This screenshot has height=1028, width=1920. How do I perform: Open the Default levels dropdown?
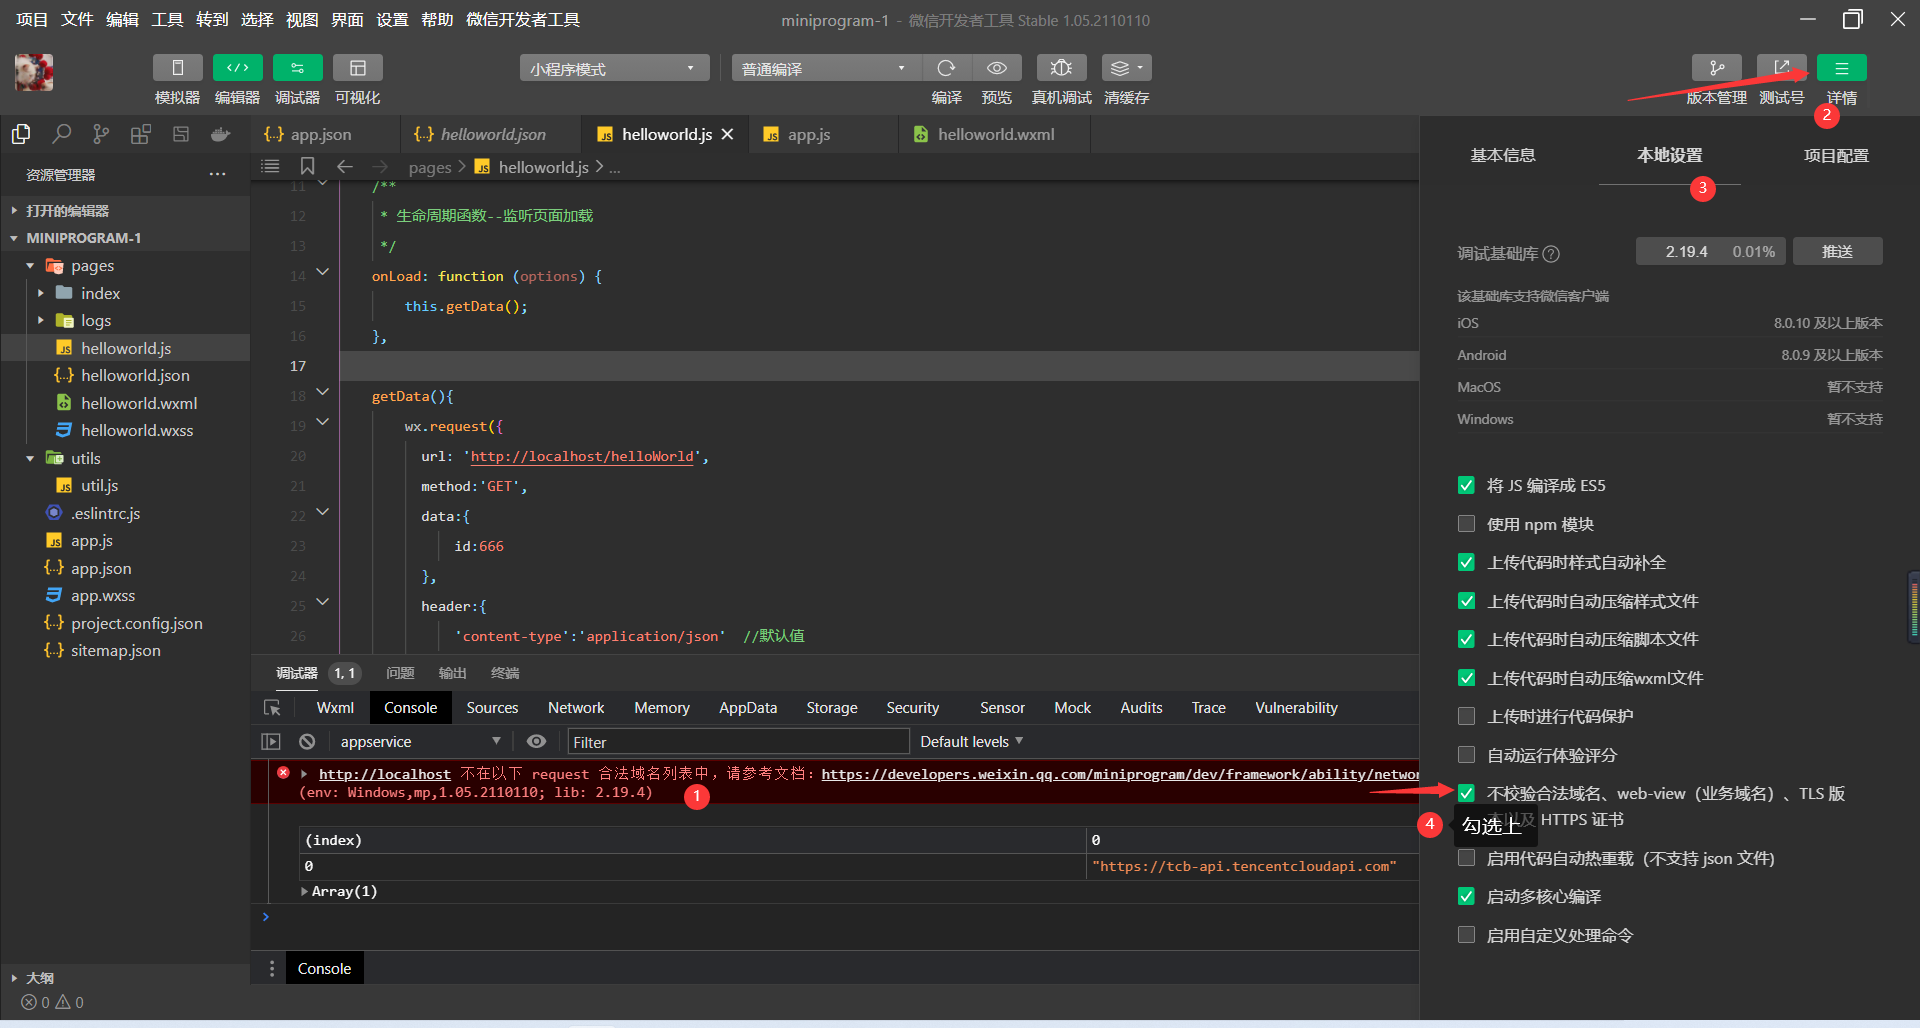(x=972, y=741)
